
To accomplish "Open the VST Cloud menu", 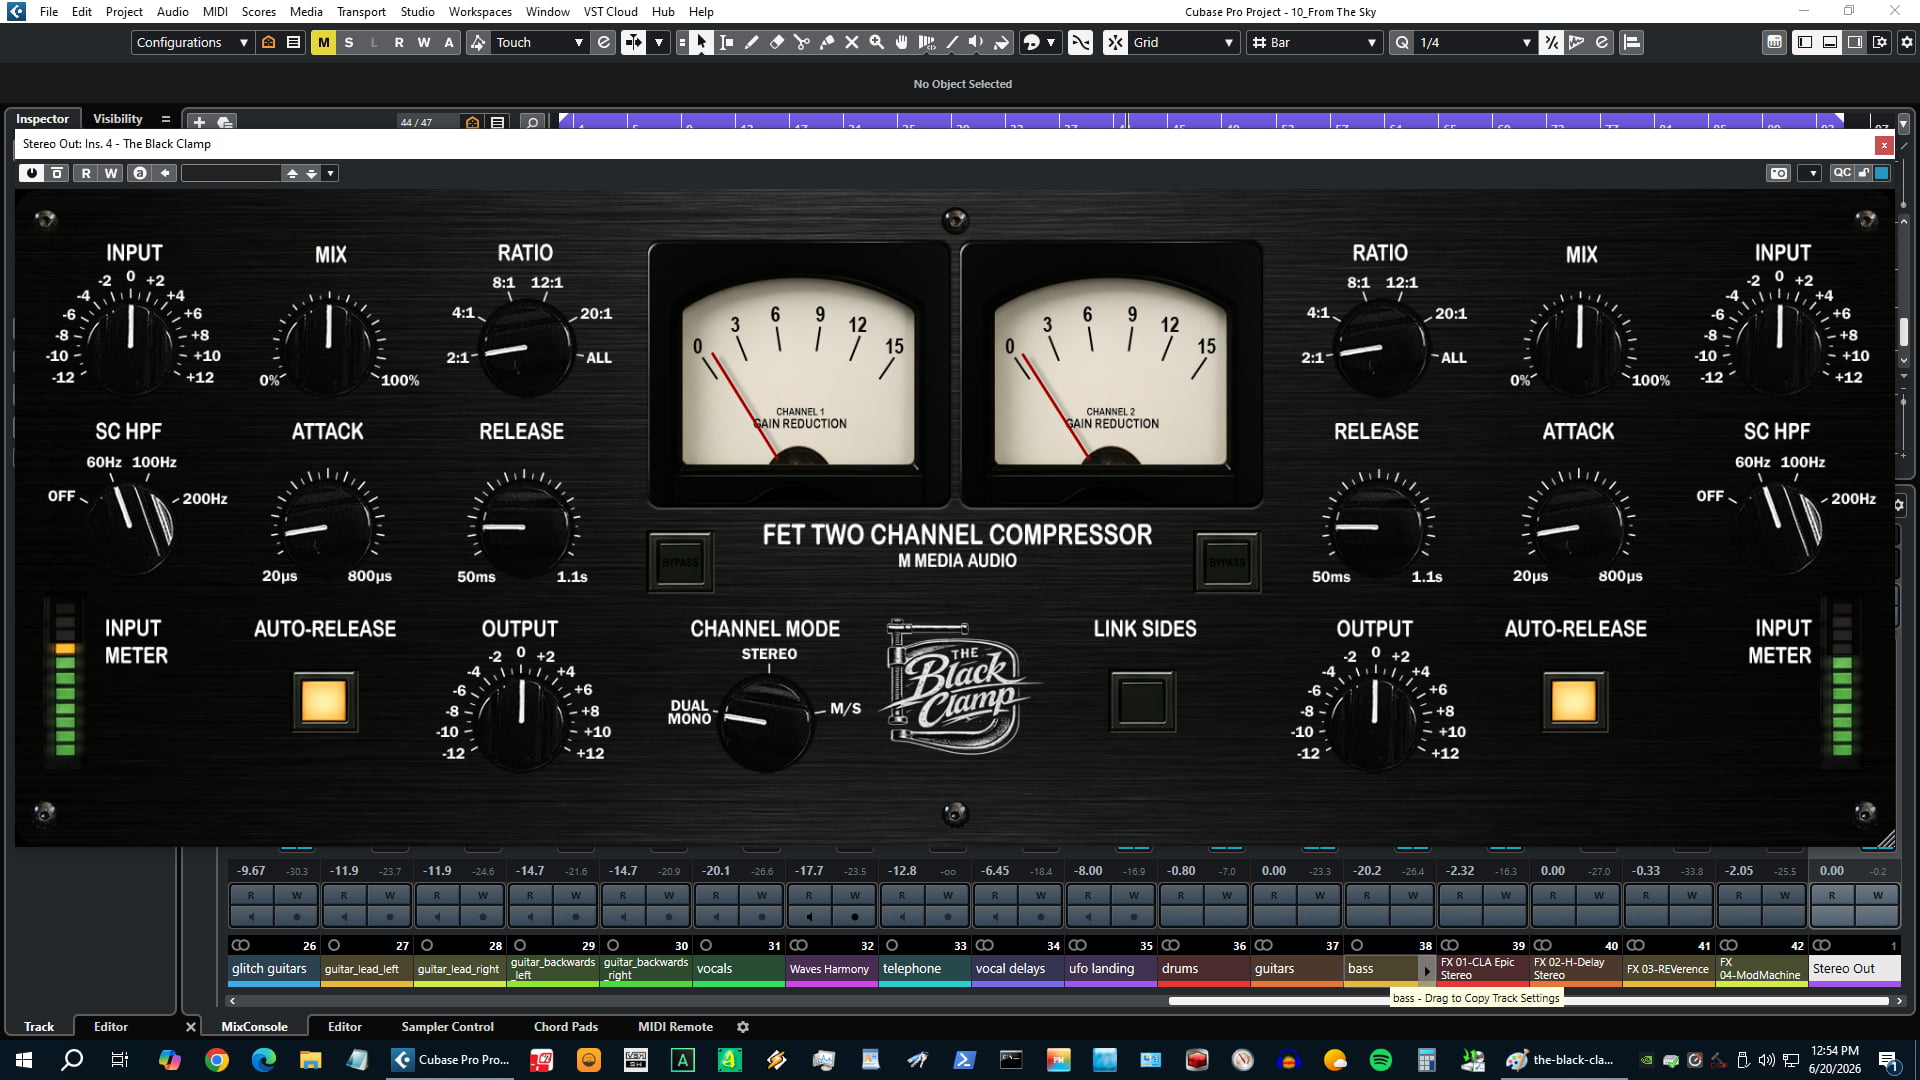I will click(610, 12).
